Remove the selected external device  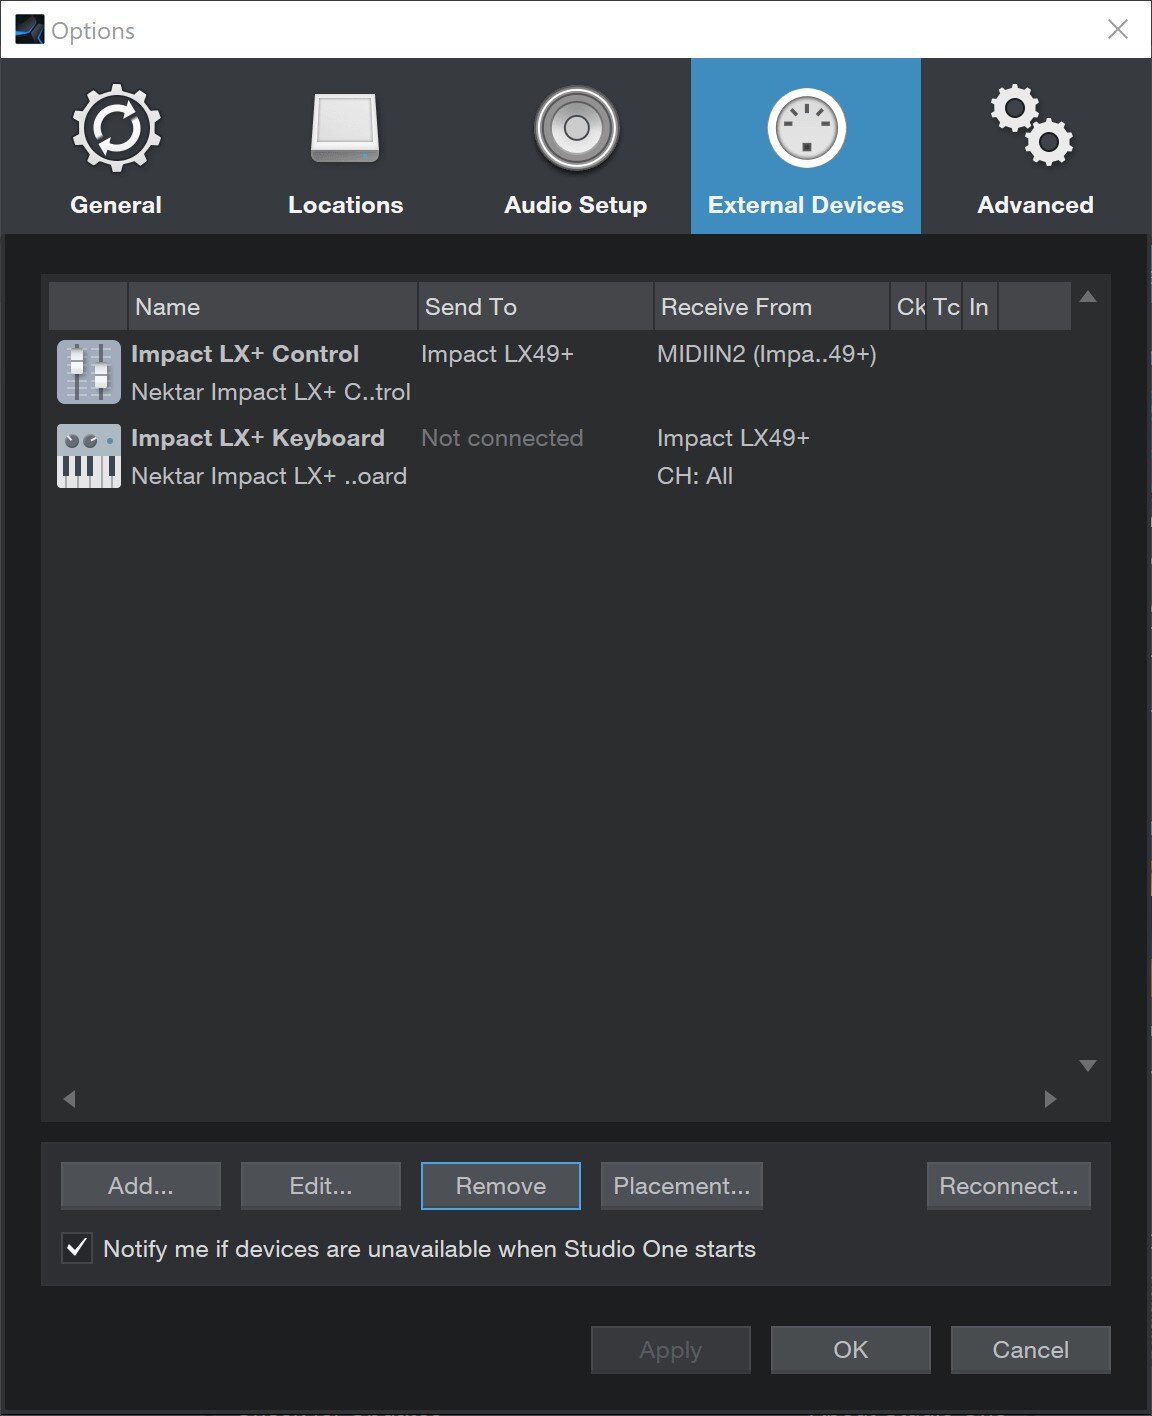[500, 1185]
